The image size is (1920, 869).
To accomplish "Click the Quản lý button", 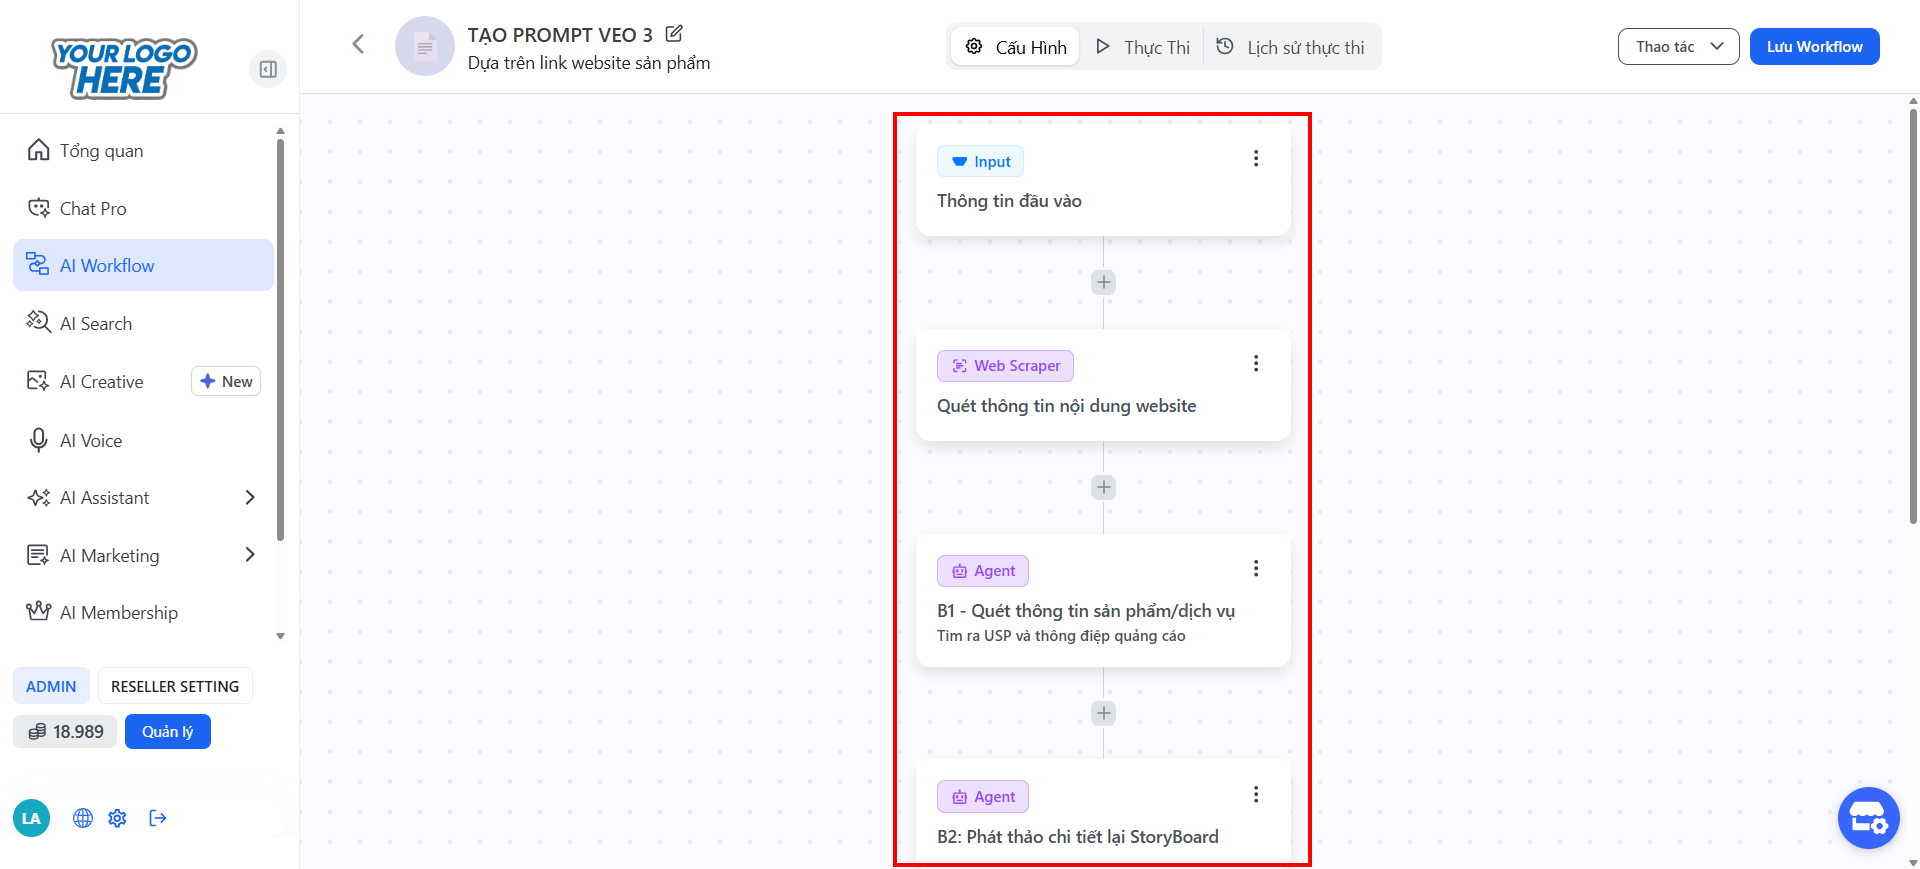I will [x=167, y=732].
